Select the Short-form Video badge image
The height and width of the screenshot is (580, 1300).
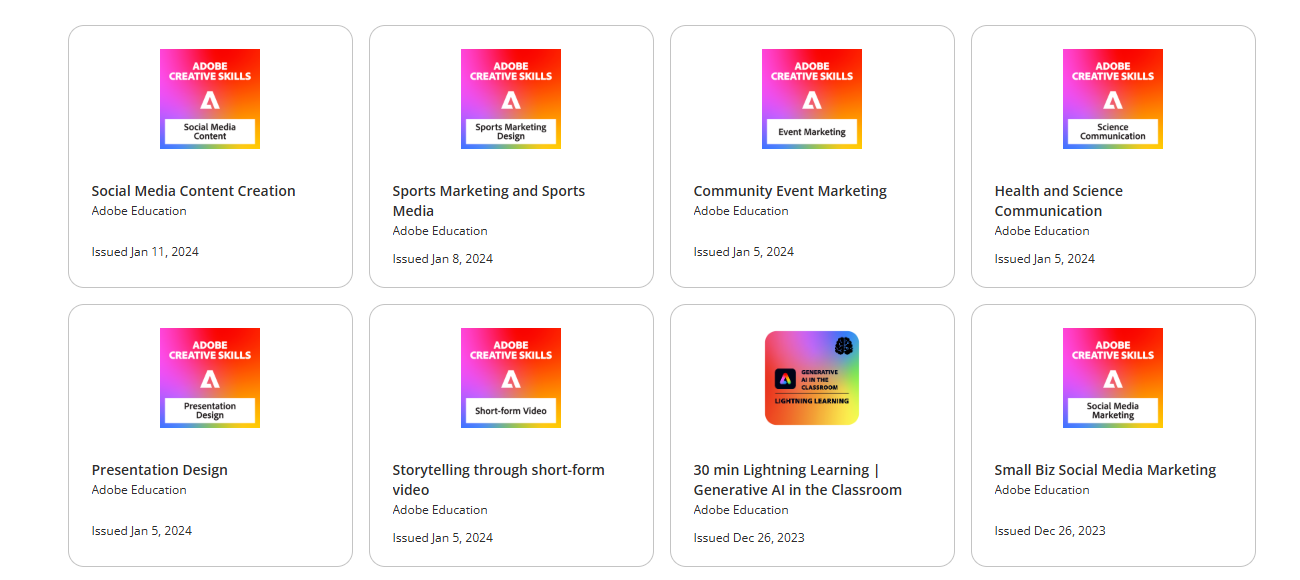click(510, 378)
